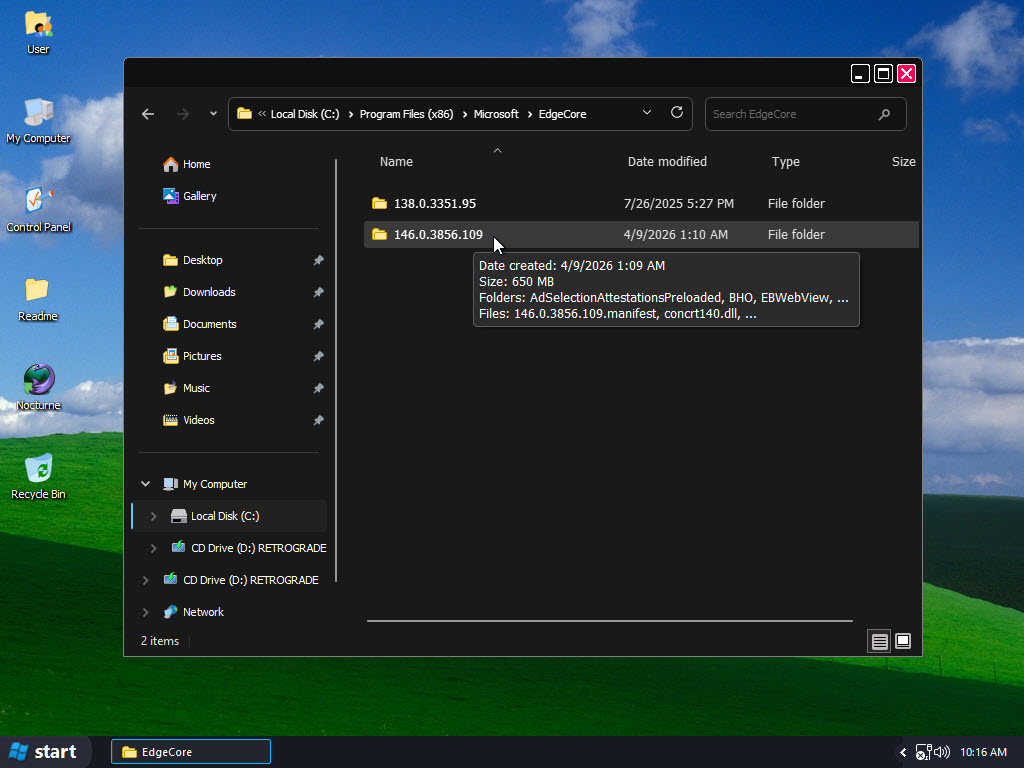This screenshot has width=1024, height=768.
Task: Select the Recycle Bin desktop icon
Action: (38, 470)
